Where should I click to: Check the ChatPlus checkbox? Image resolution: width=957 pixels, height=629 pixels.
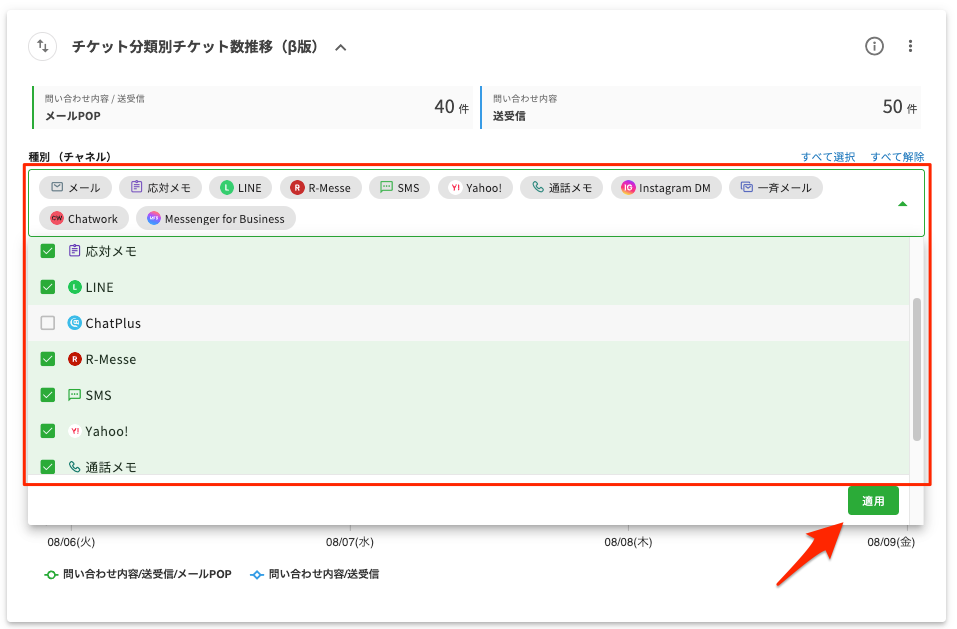click(47, 323)
